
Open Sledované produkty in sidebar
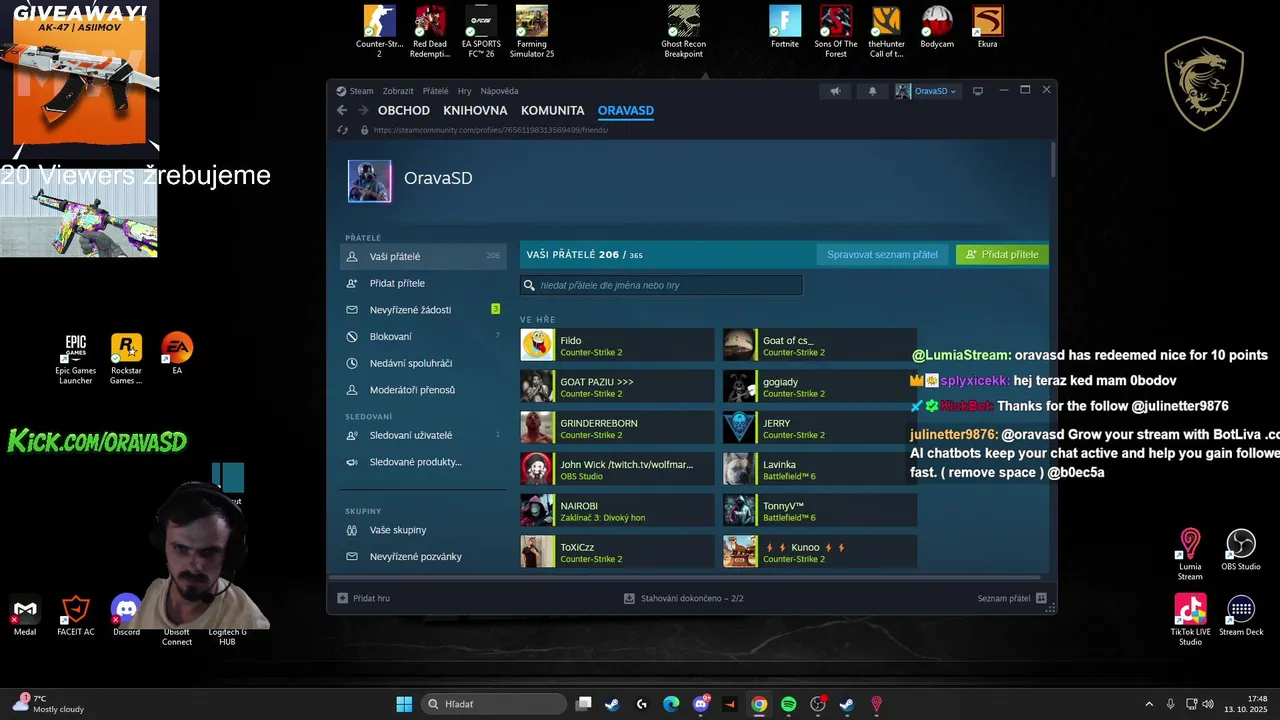pos(423,462)
